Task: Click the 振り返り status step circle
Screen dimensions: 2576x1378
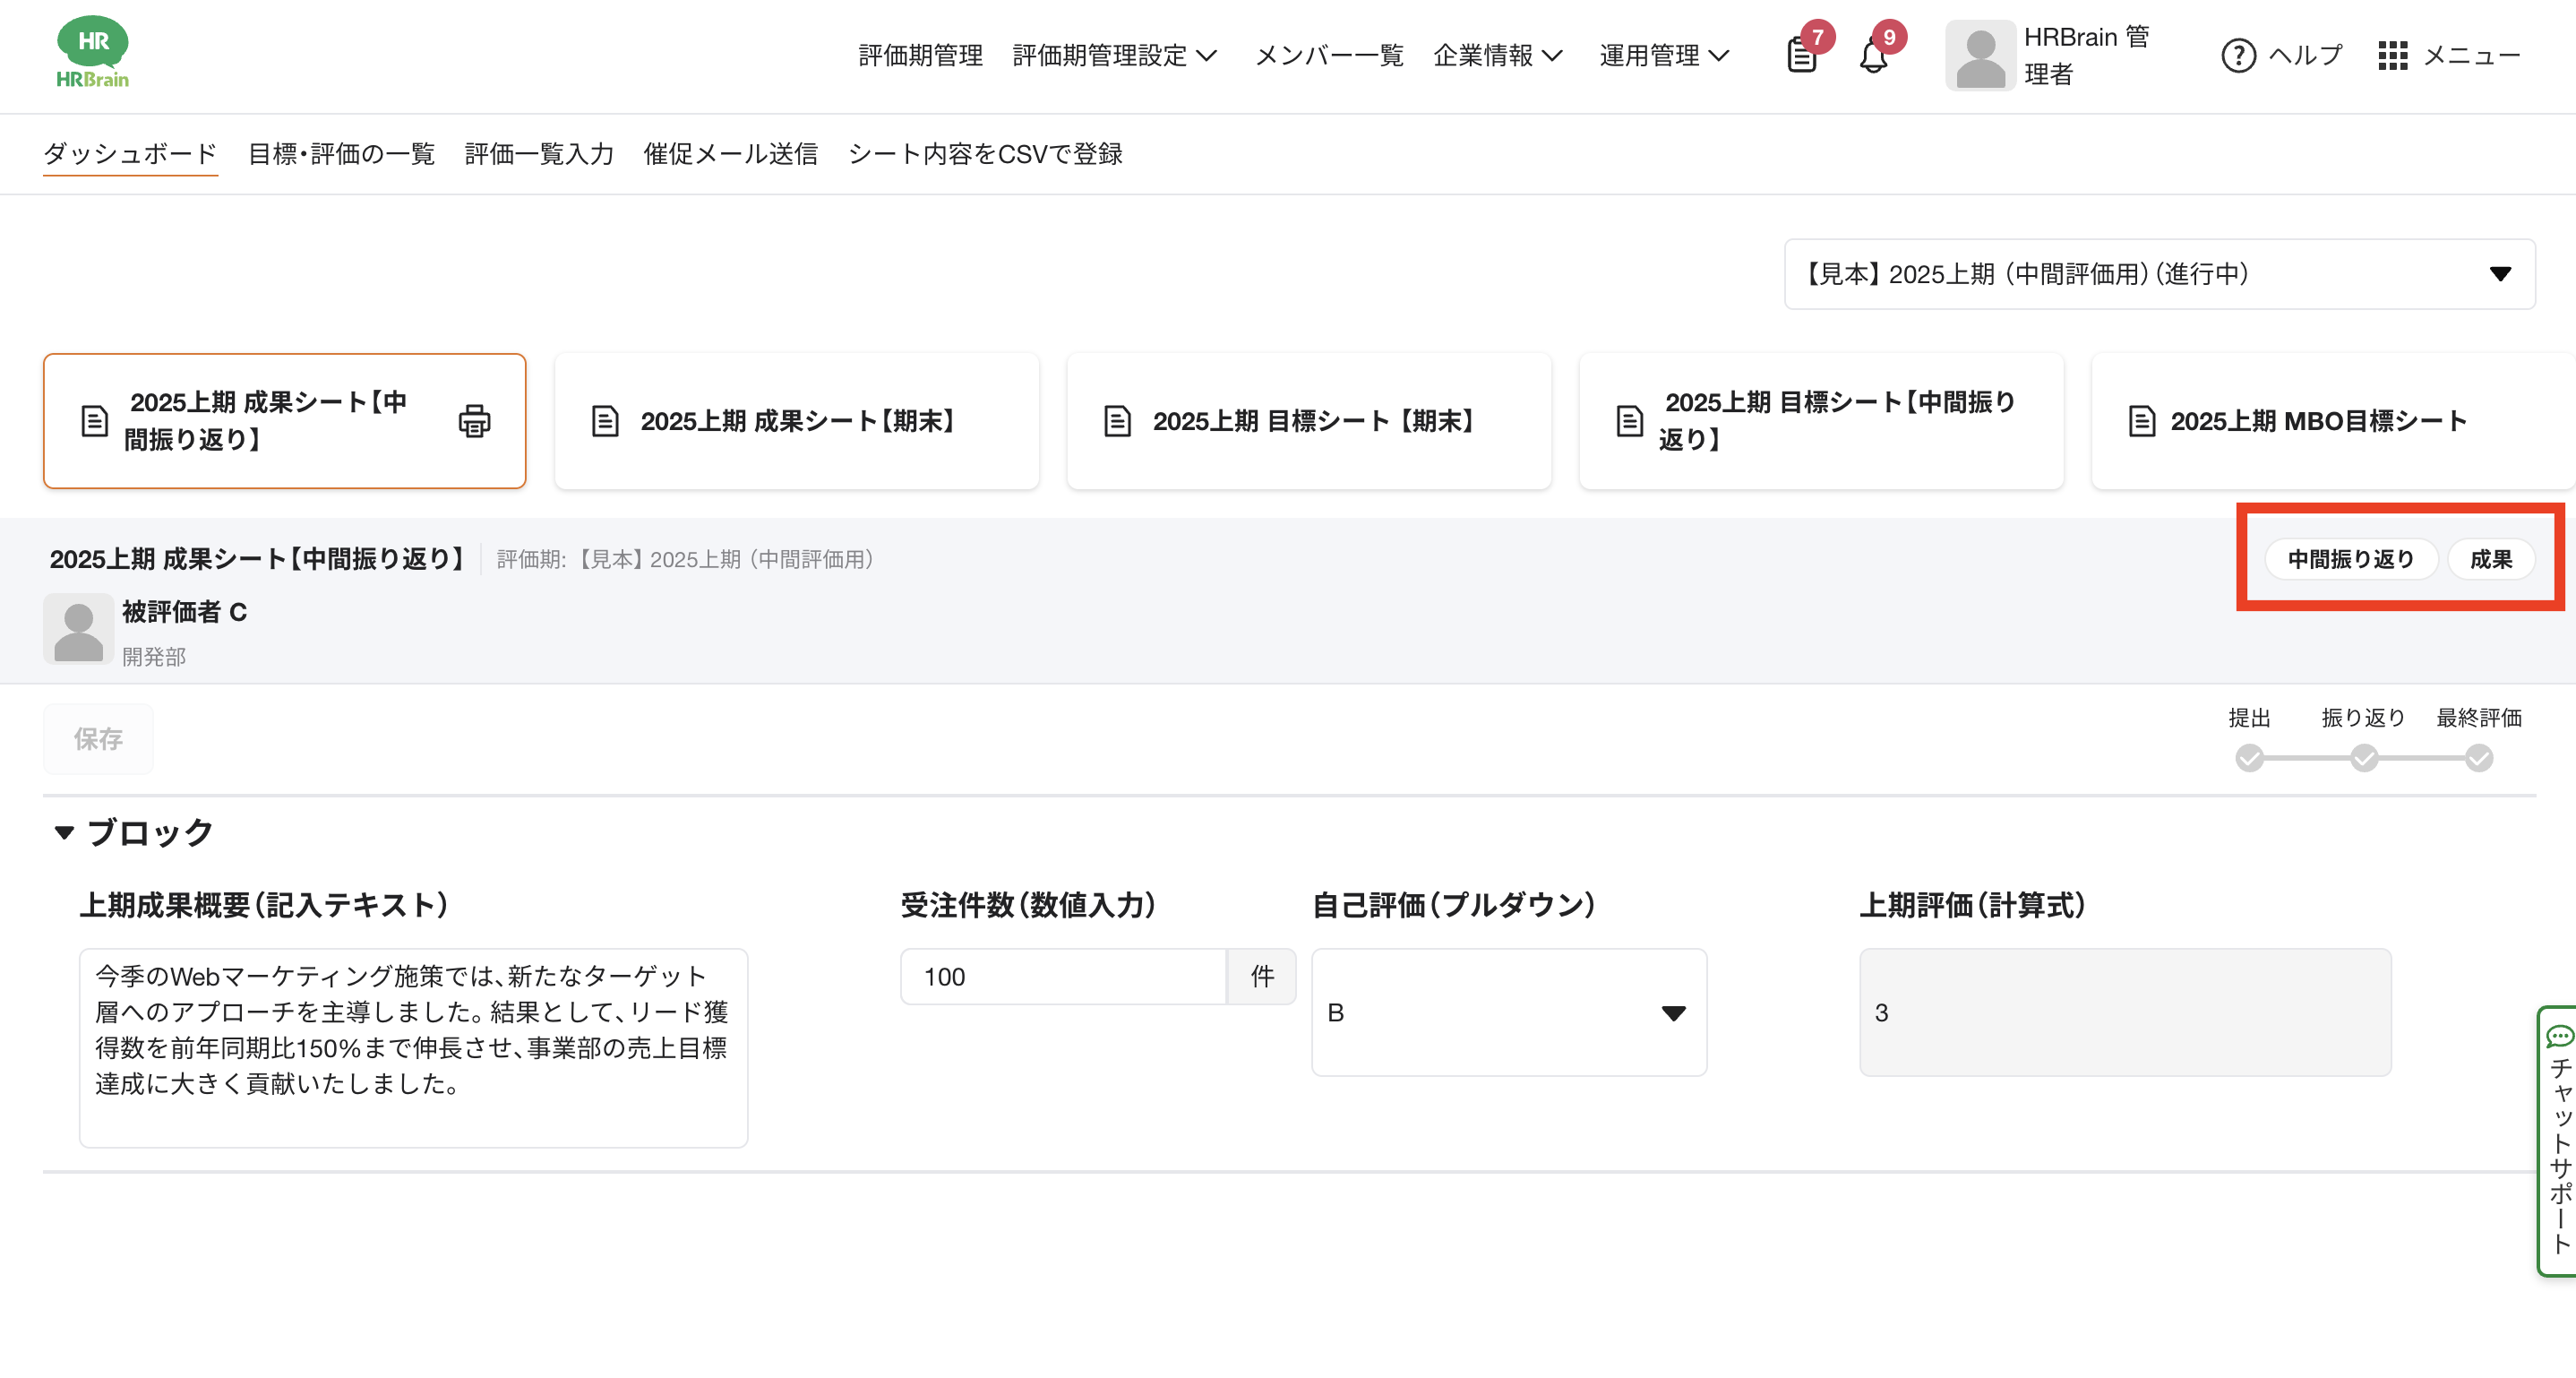Action: (x=2364, y=758)
